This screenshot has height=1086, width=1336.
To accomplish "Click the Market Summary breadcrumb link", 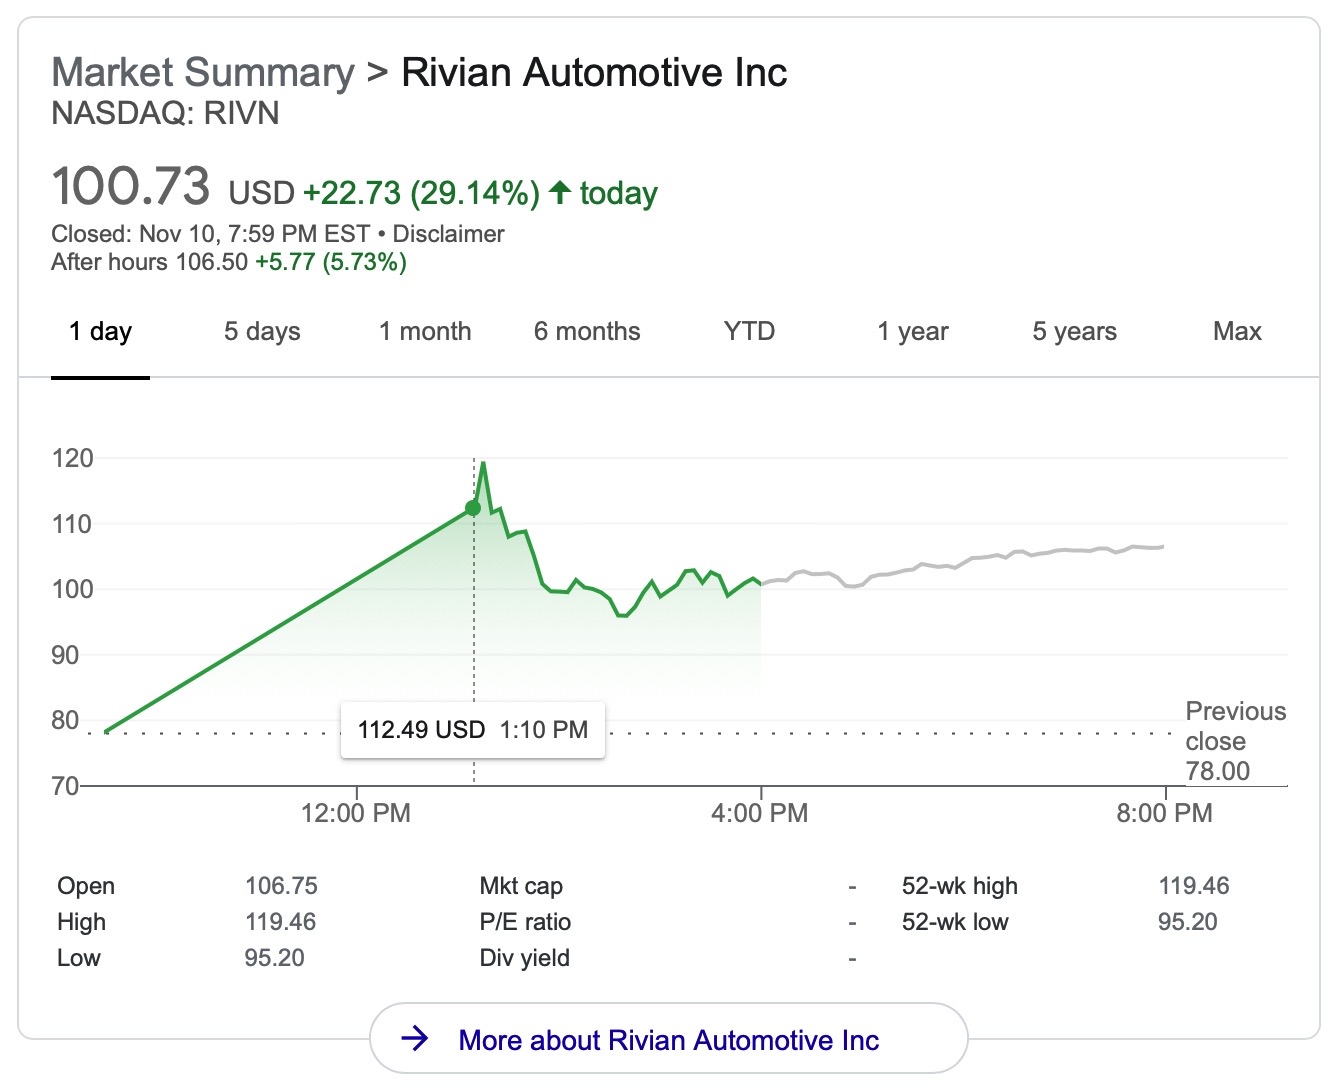I will tap(203, 73).
